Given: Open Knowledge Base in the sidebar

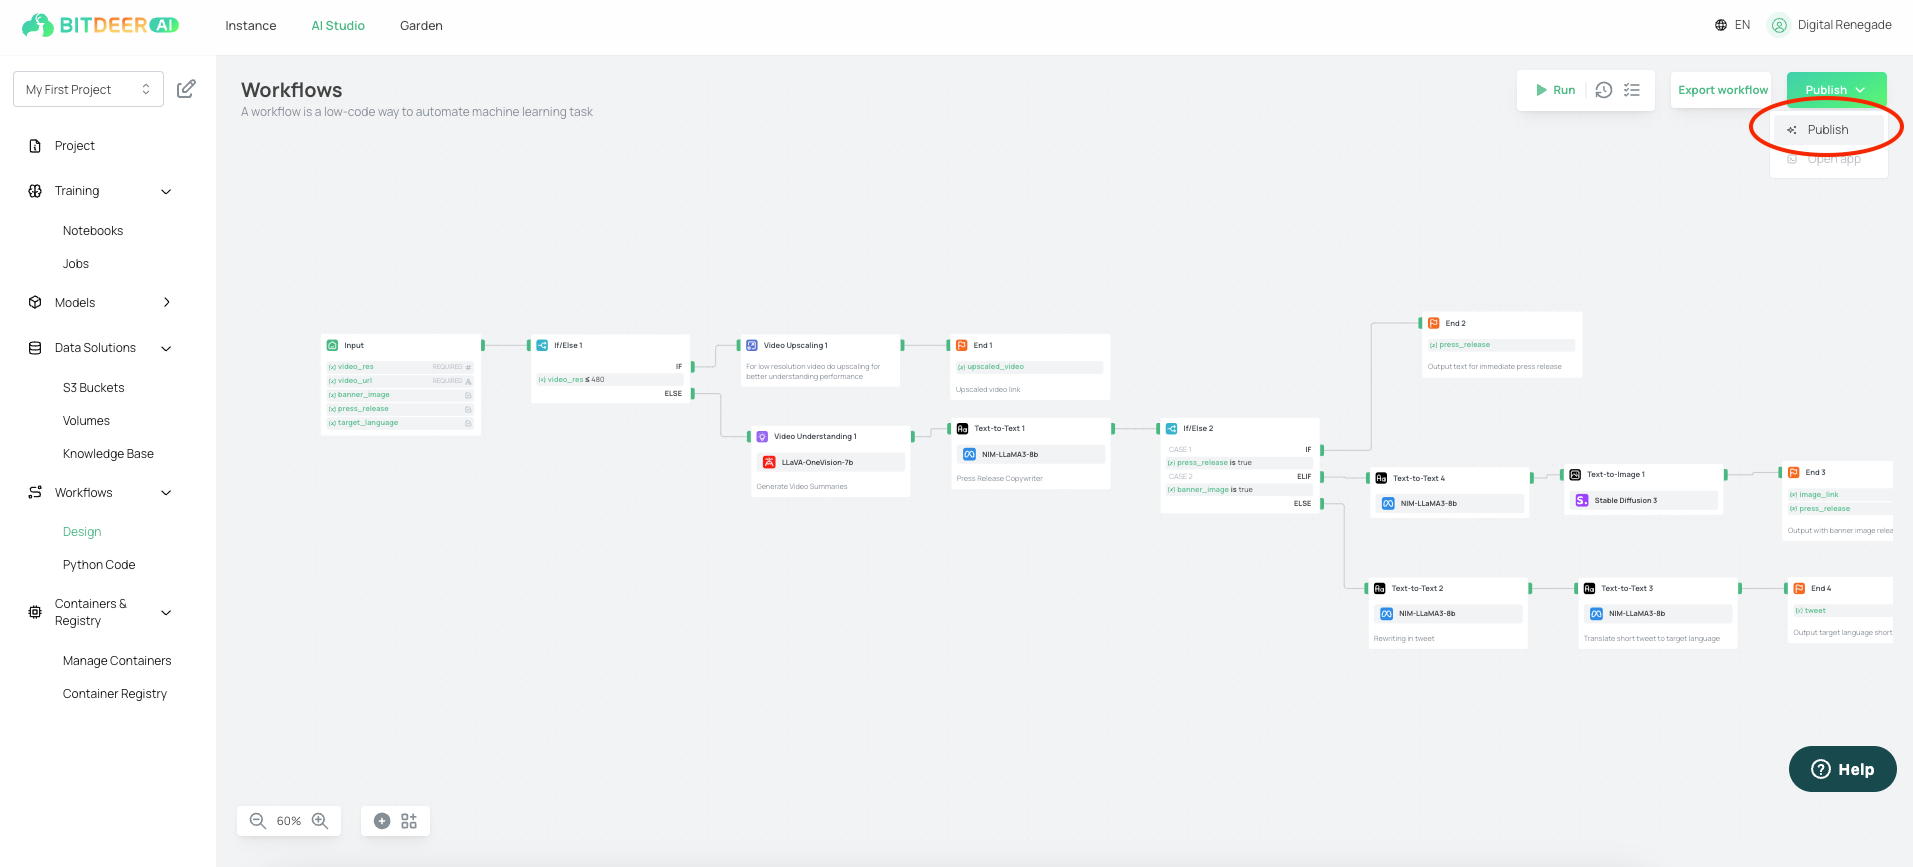Looking at the screenshot, I should tap(108, 453).
